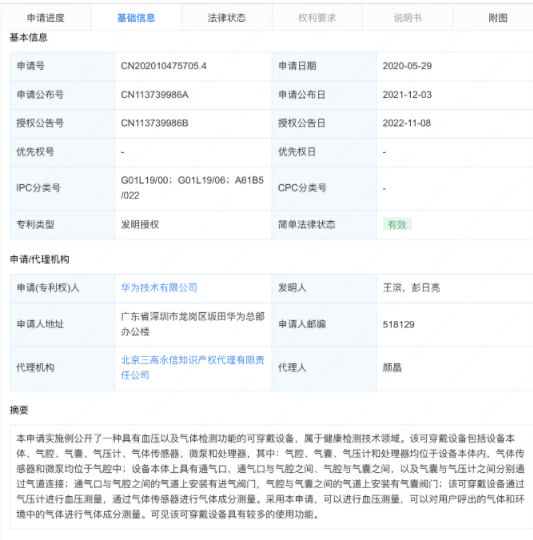Select grant number CN113739986B
Image resolution: width=533 pixels, height=540 pixels.
pyautogui.click(x=155, y=123)
